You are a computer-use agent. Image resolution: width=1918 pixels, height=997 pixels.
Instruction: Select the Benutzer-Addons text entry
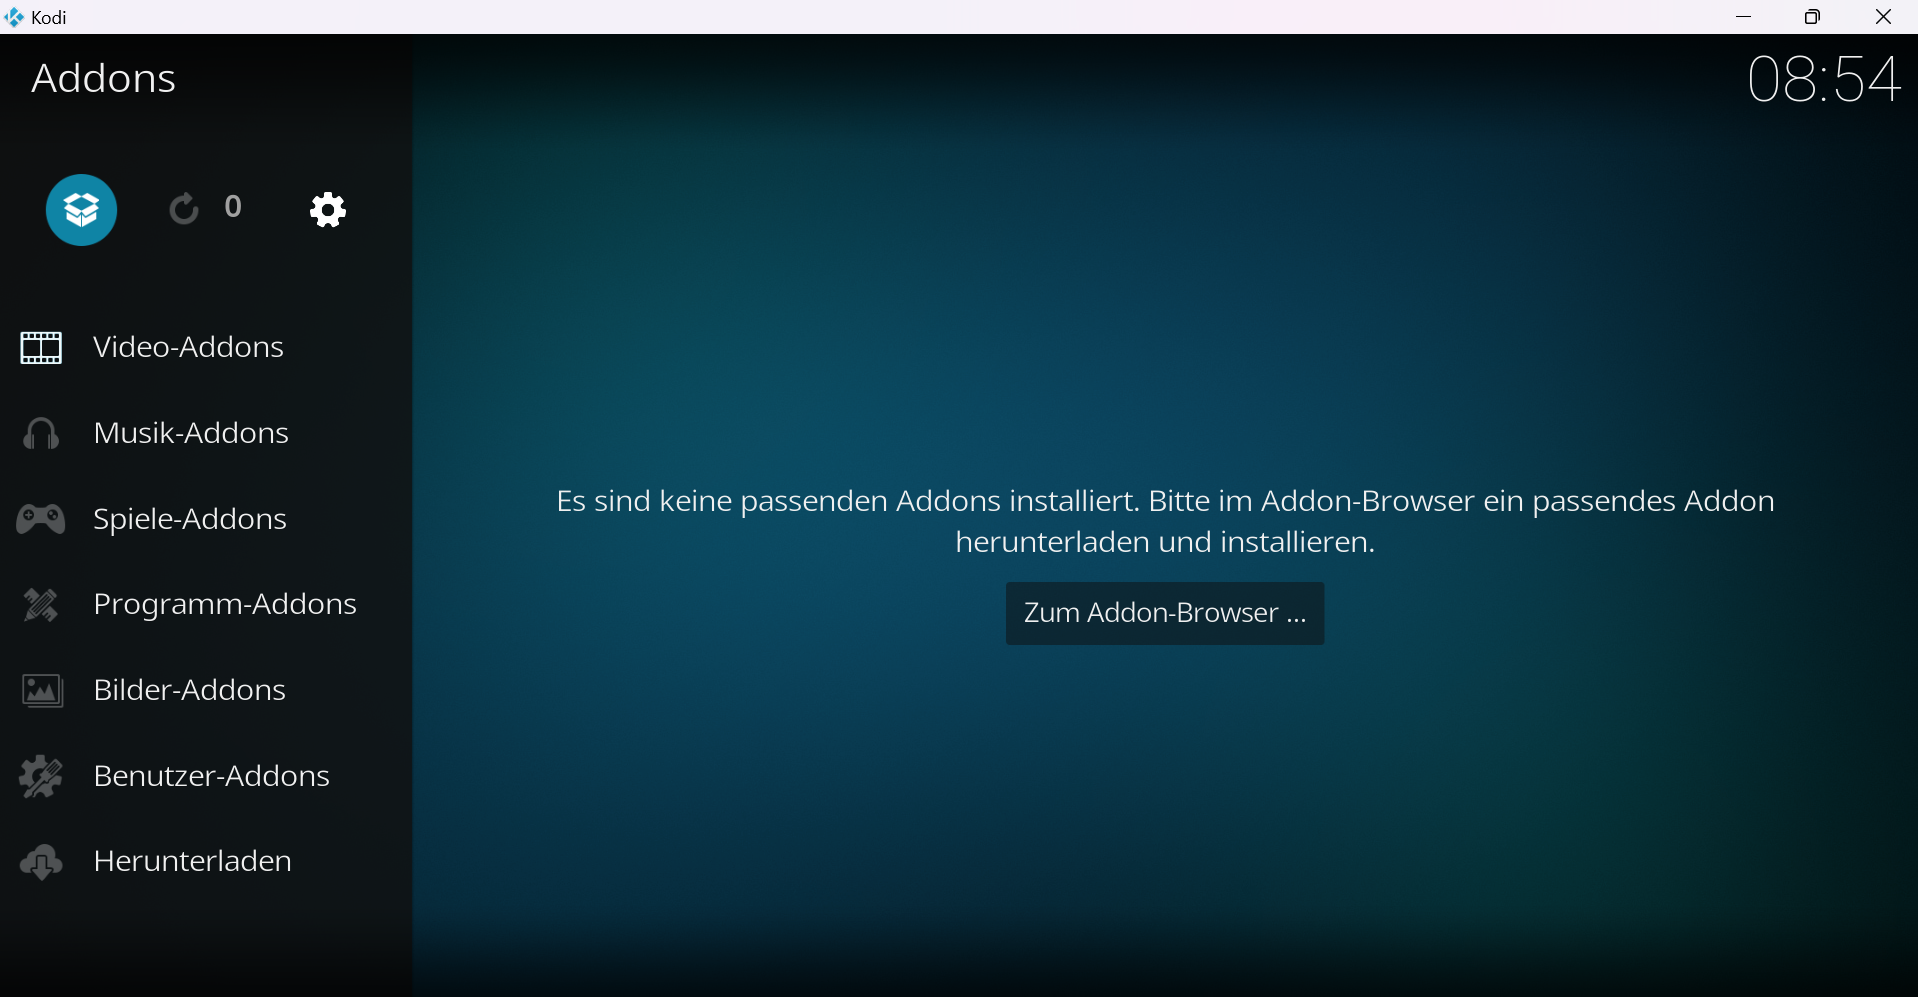point(211,776)
